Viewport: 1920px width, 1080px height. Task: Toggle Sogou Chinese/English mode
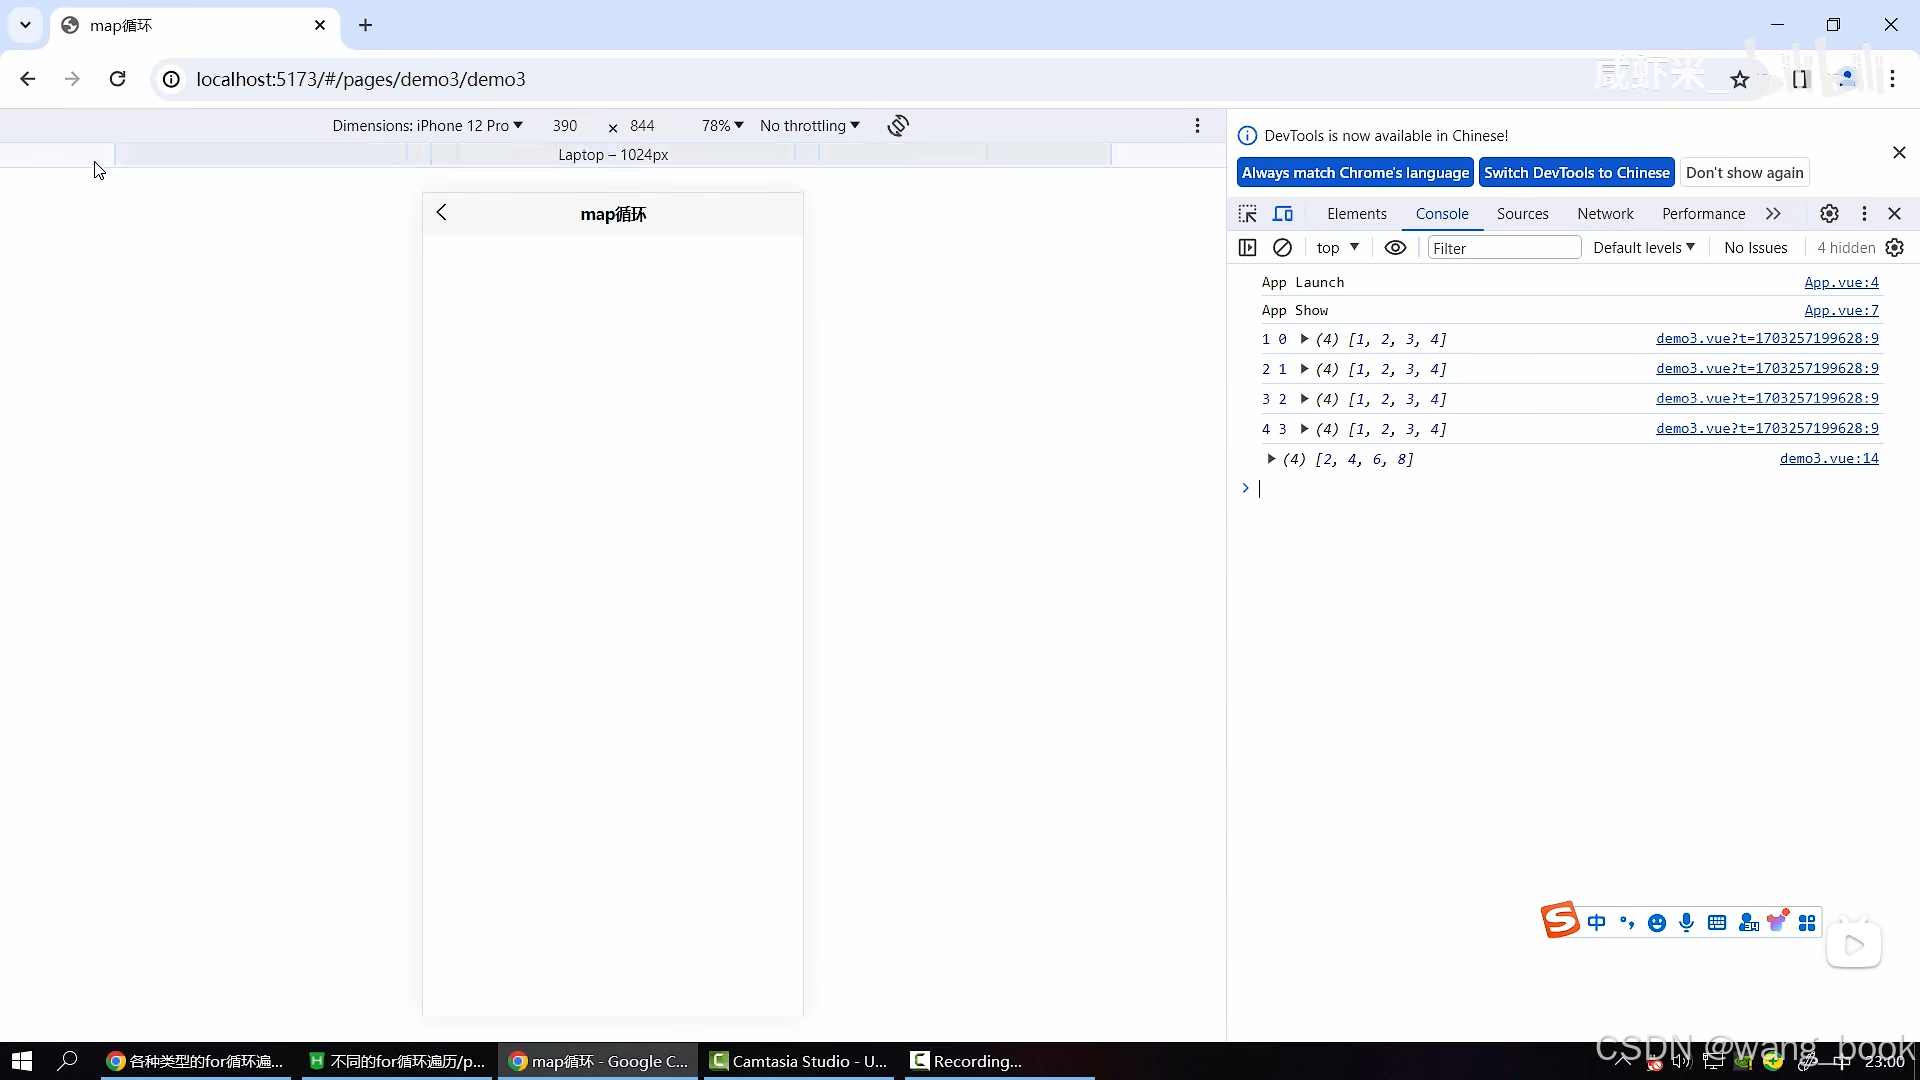[1597, 922]
